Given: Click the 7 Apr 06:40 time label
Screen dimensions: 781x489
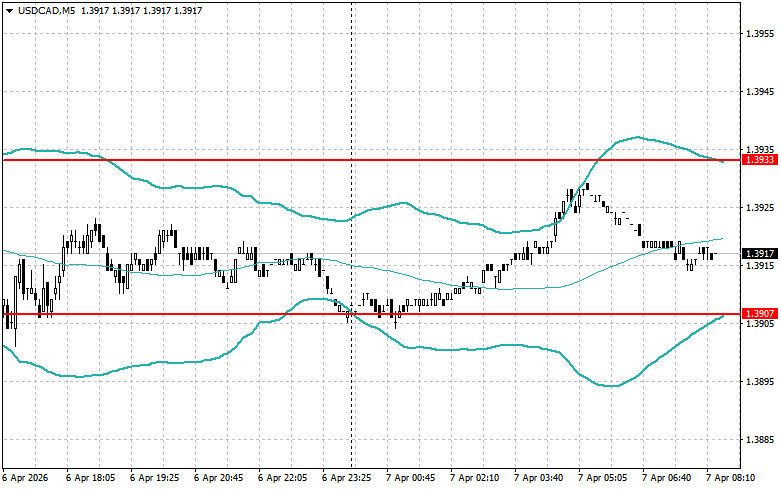Looking at the screenshot, I should click(x=666, y=478).
